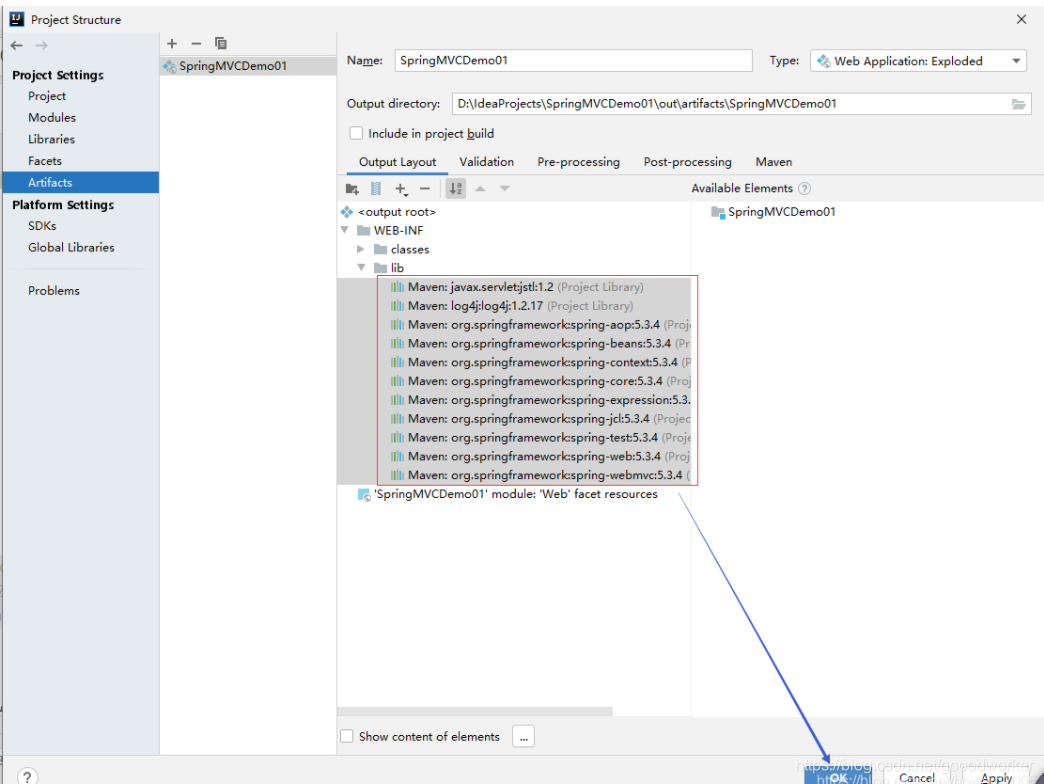Open the Maven tab

(774, 162)
